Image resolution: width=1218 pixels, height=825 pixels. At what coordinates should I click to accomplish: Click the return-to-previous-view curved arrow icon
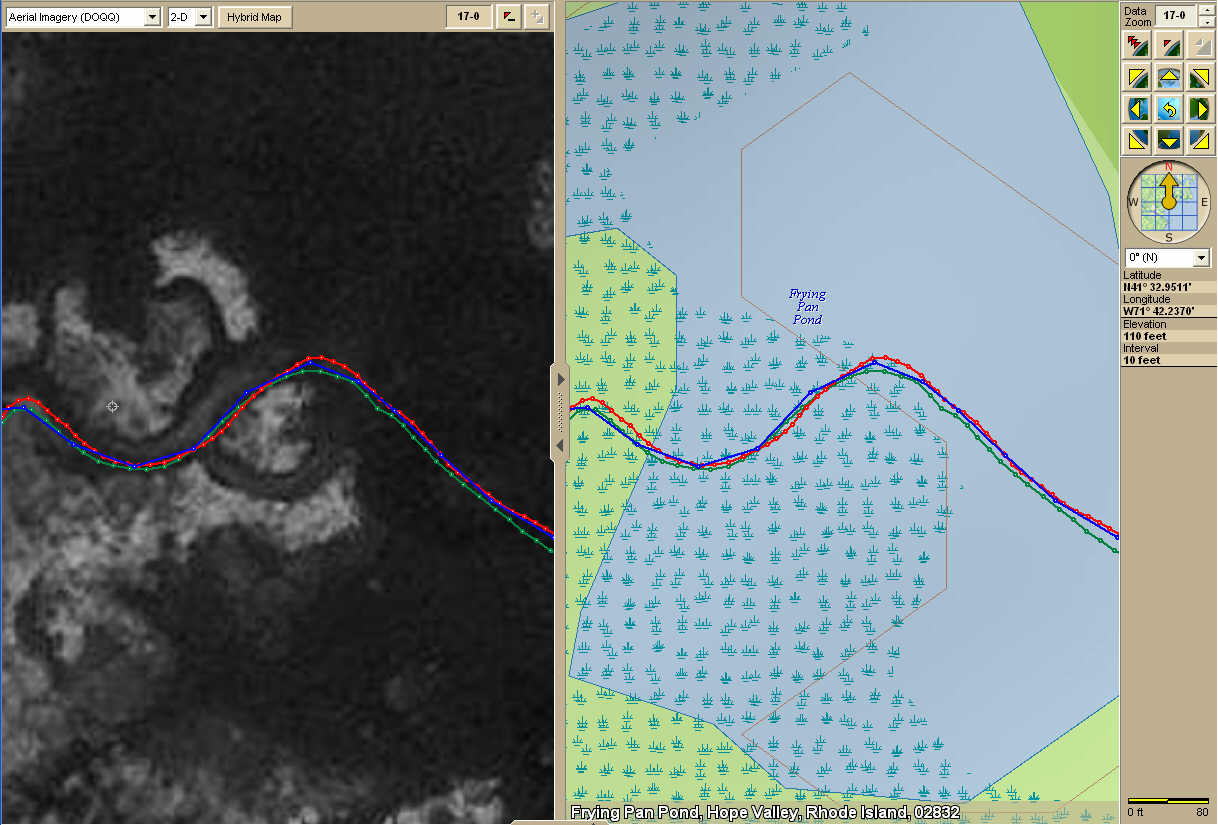[1168, 108]
